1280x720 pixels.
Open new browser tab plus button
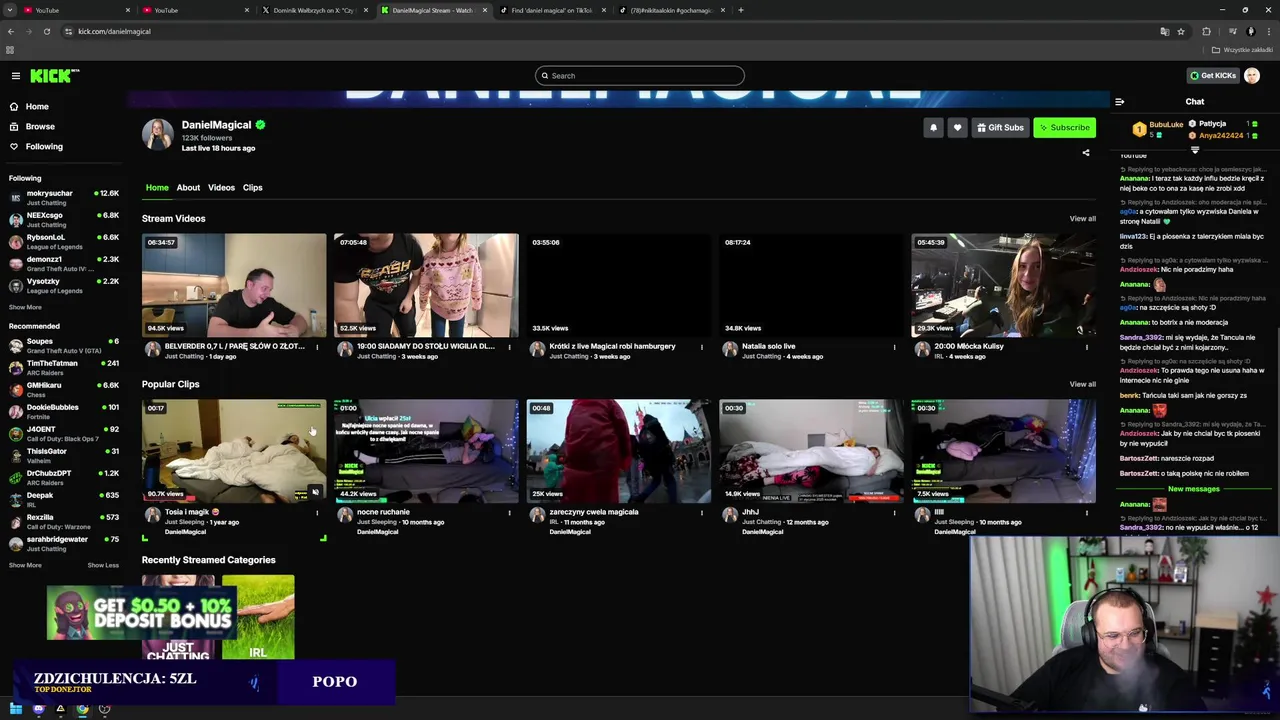[x=741, y=10]
